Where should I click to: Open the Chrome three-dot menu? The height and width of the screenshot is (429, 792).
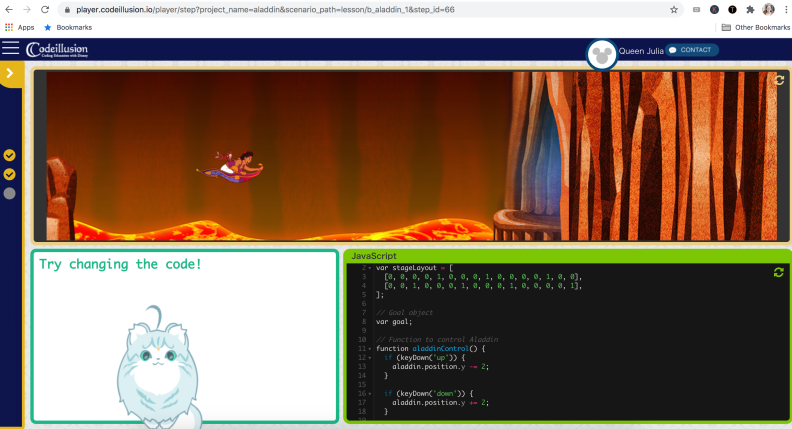click(786, 10)
